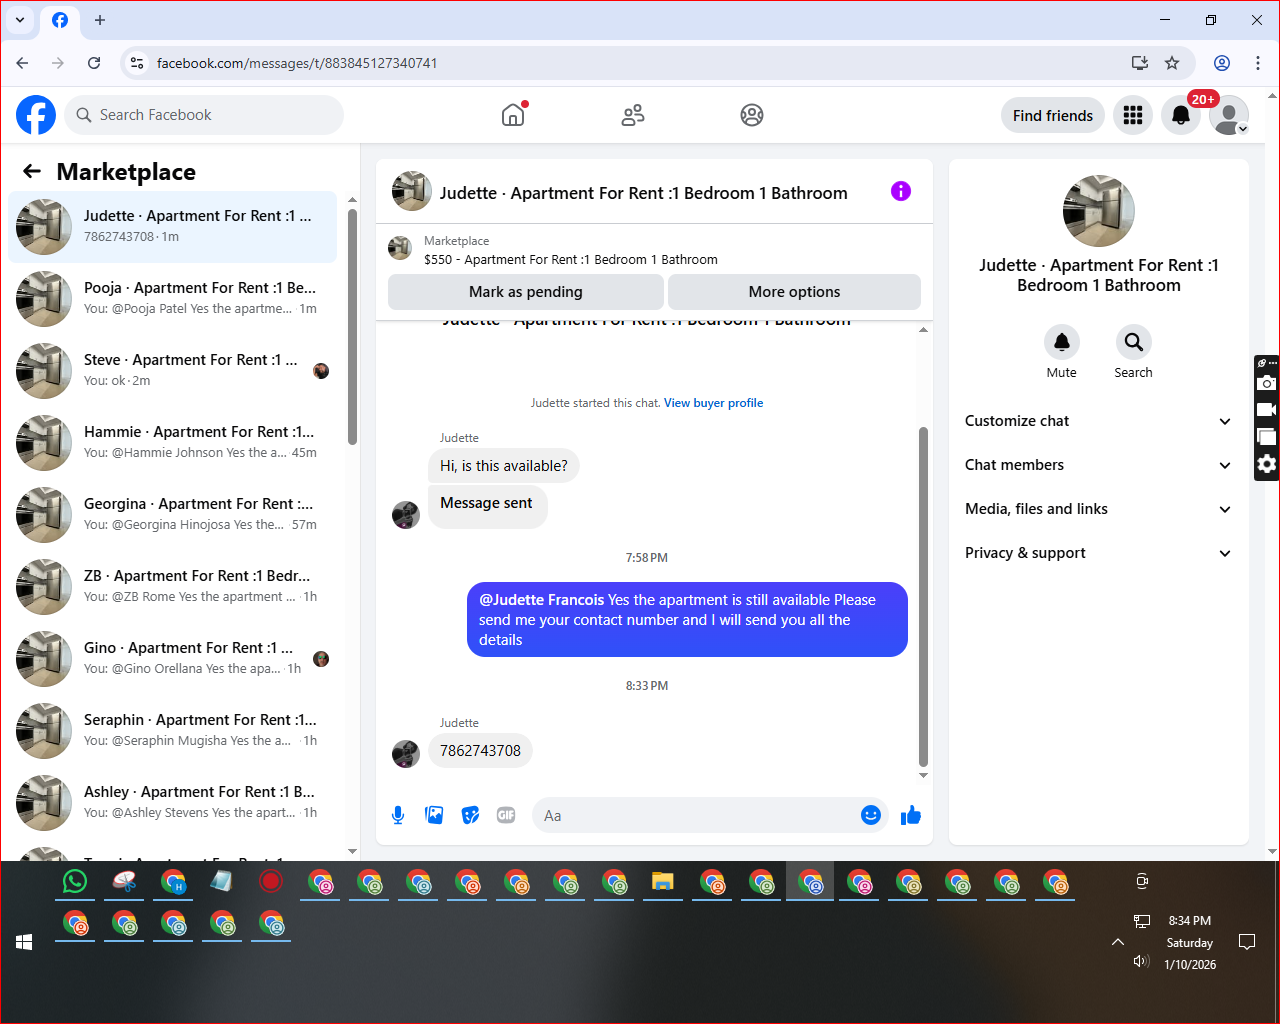Expand Customize chat section
This screenshot has width=1280, height=1024.
pos(1098,421)
